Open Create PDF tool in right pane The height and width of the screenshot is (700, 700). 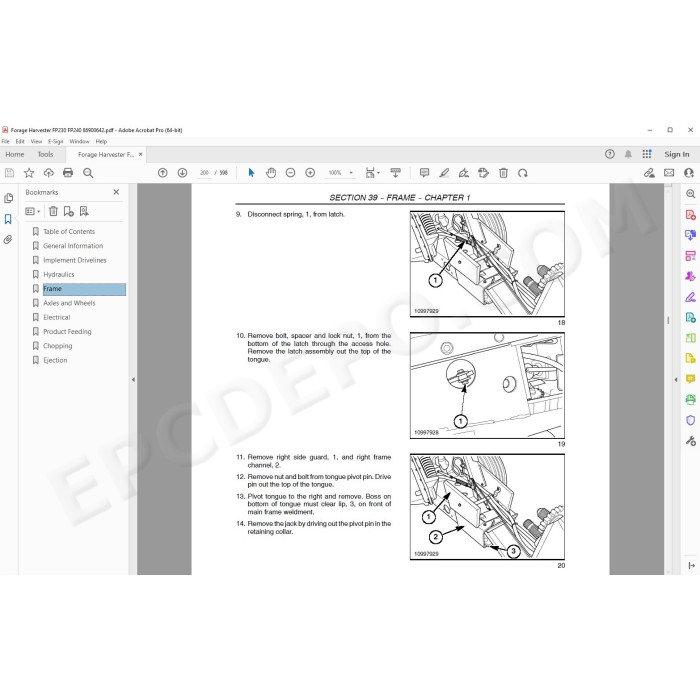coord(691,215)
